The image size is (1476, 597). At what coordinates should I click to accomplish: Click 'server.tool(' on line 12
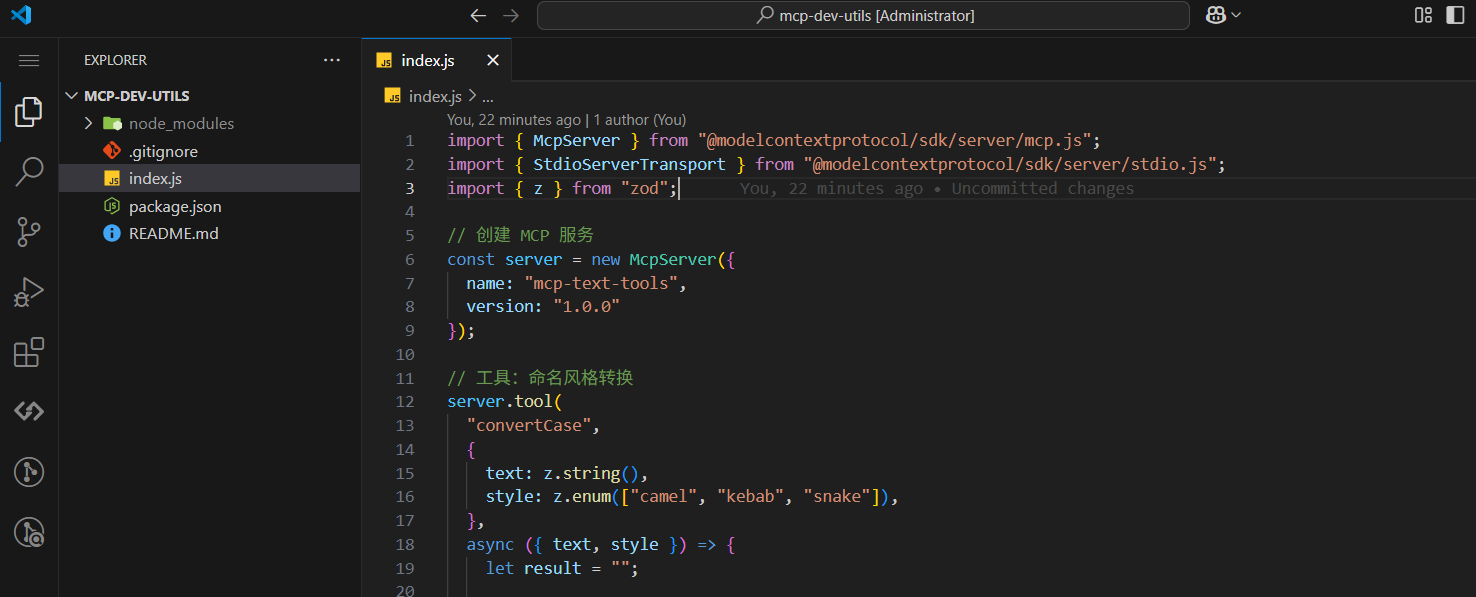(505, 401)
